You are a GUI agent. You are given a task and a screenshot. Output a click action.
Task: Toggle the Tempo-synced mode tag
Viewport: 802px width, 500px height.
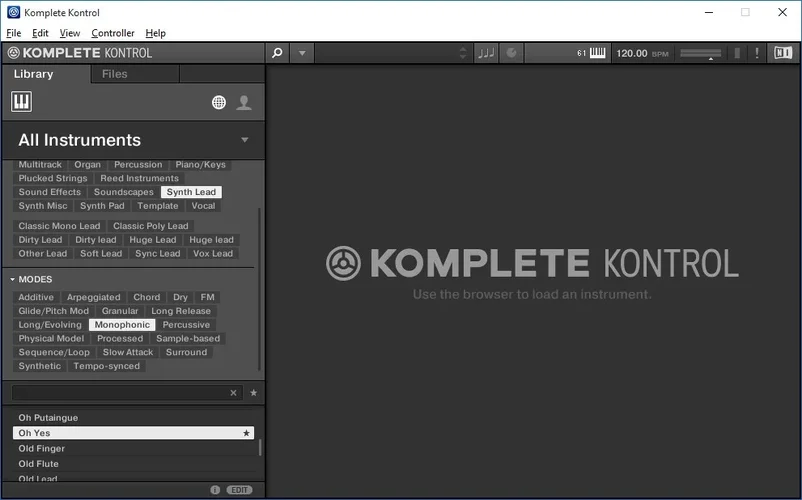(x=106, y=367)
